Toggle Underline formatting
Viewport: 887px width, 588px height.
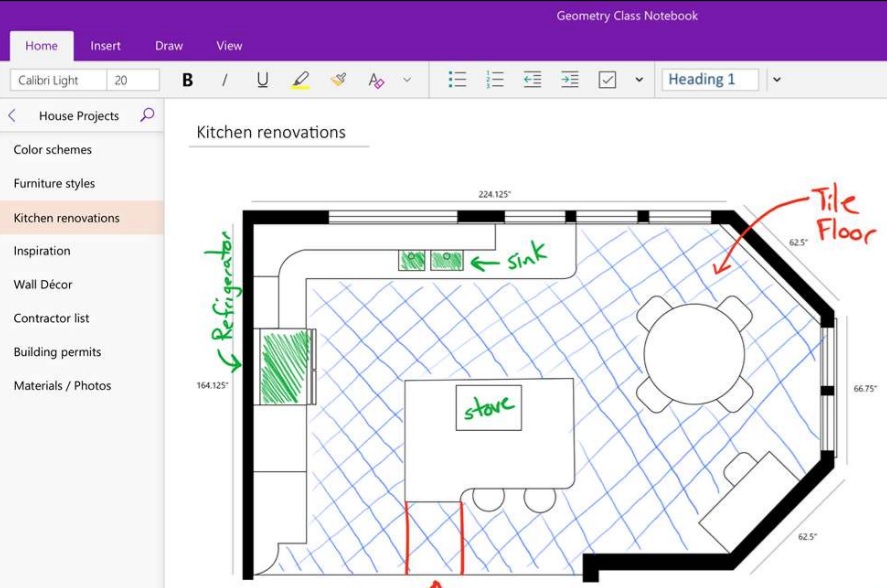262,80
